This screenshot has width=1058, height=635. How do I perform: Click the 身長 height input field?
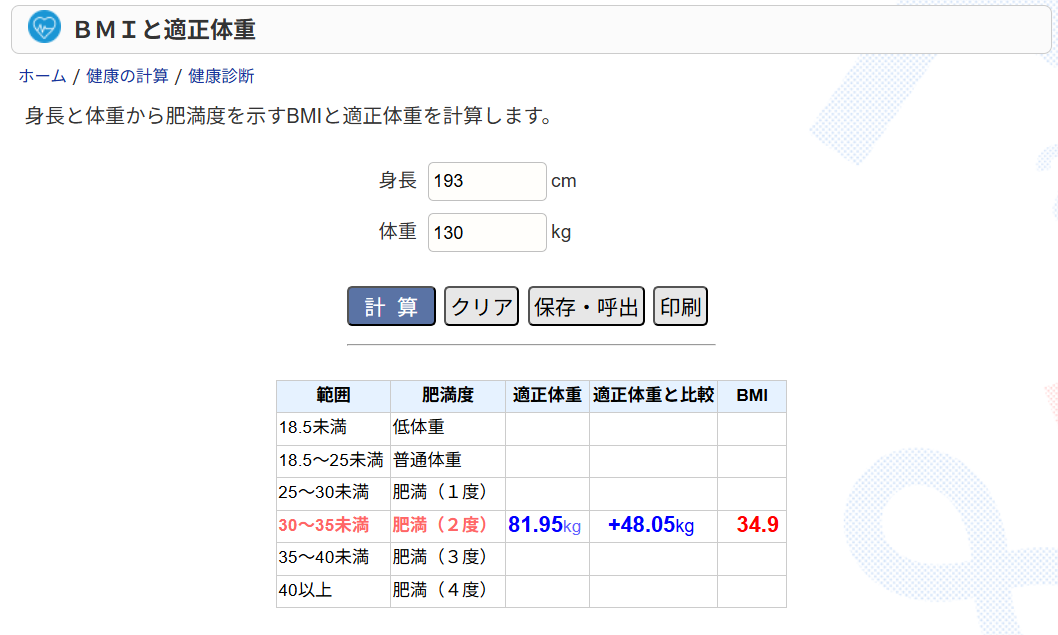tap(487, 181)
